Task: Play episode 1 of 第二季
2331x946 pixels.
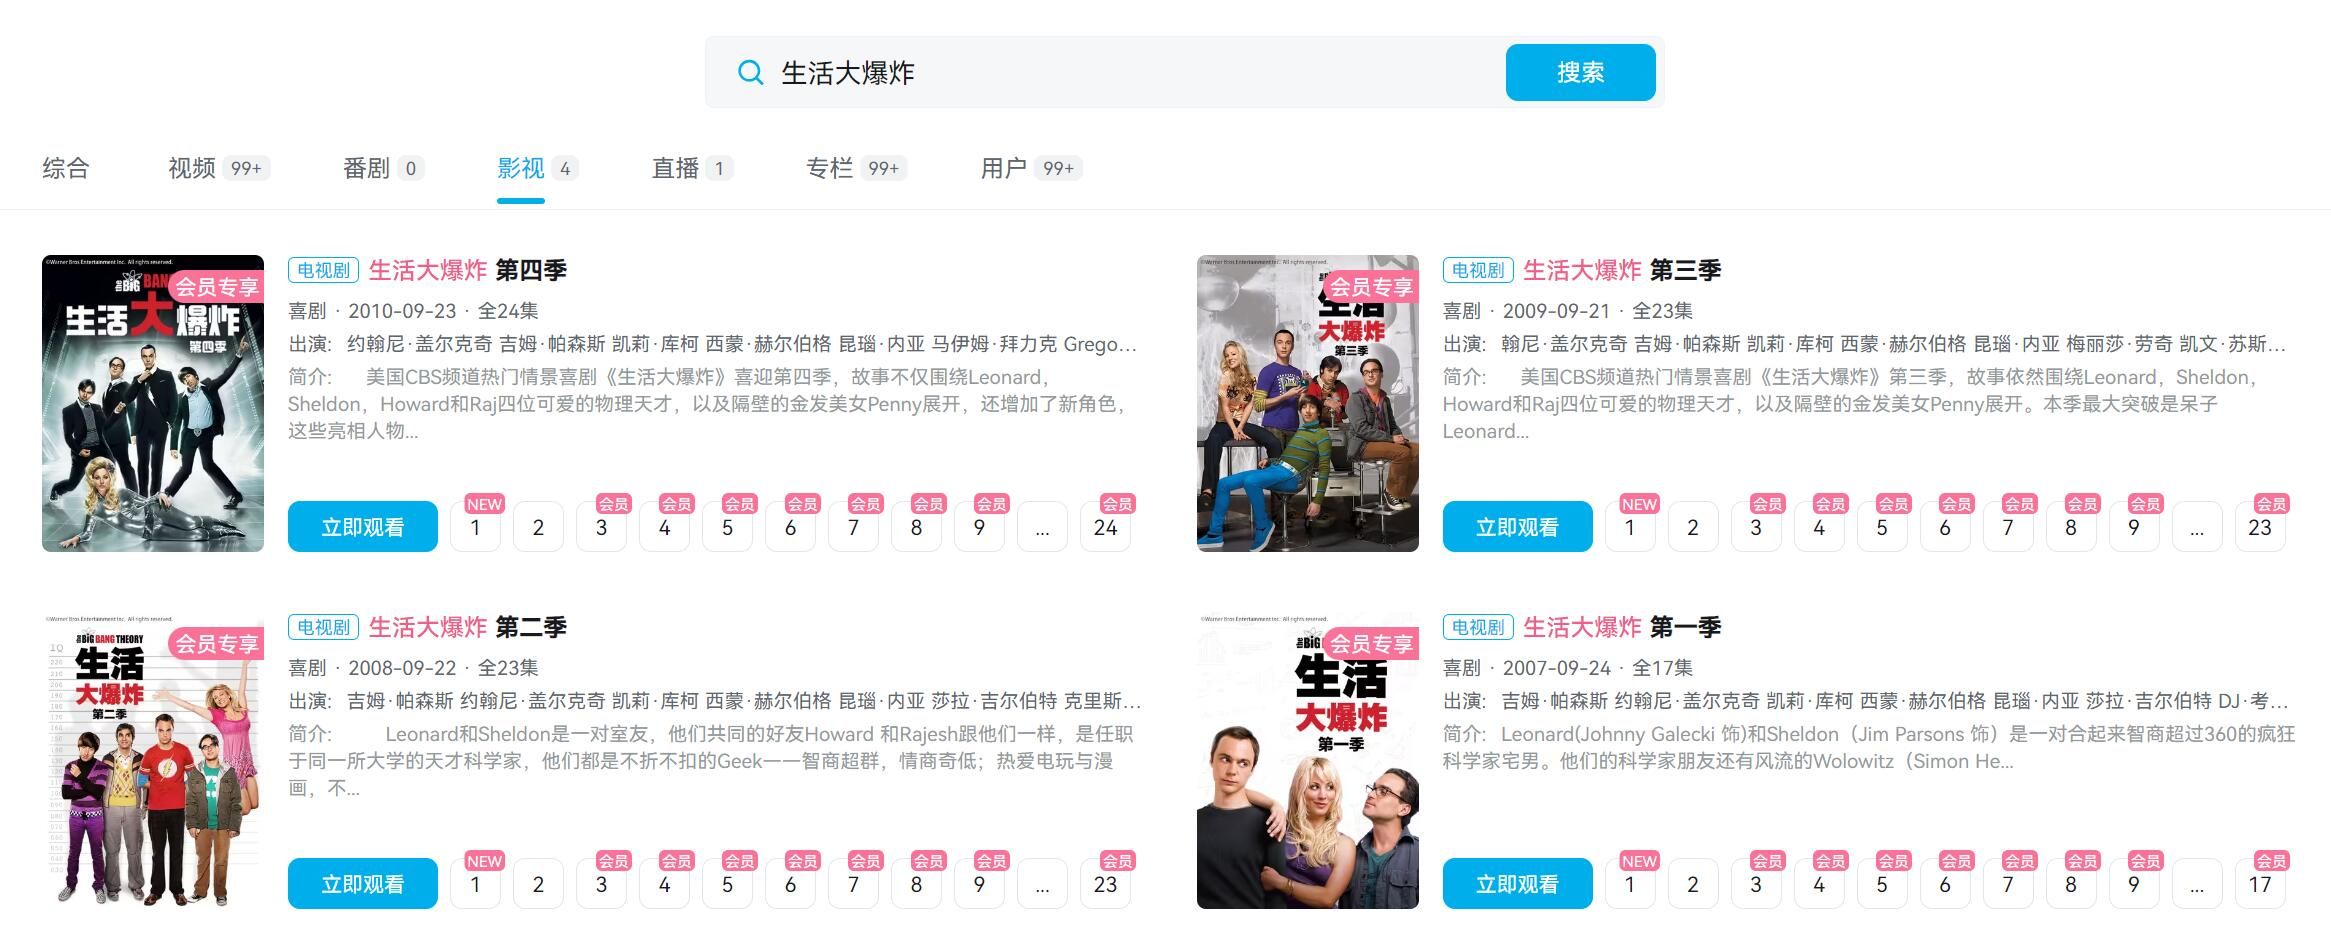Action: pos(475,884)
